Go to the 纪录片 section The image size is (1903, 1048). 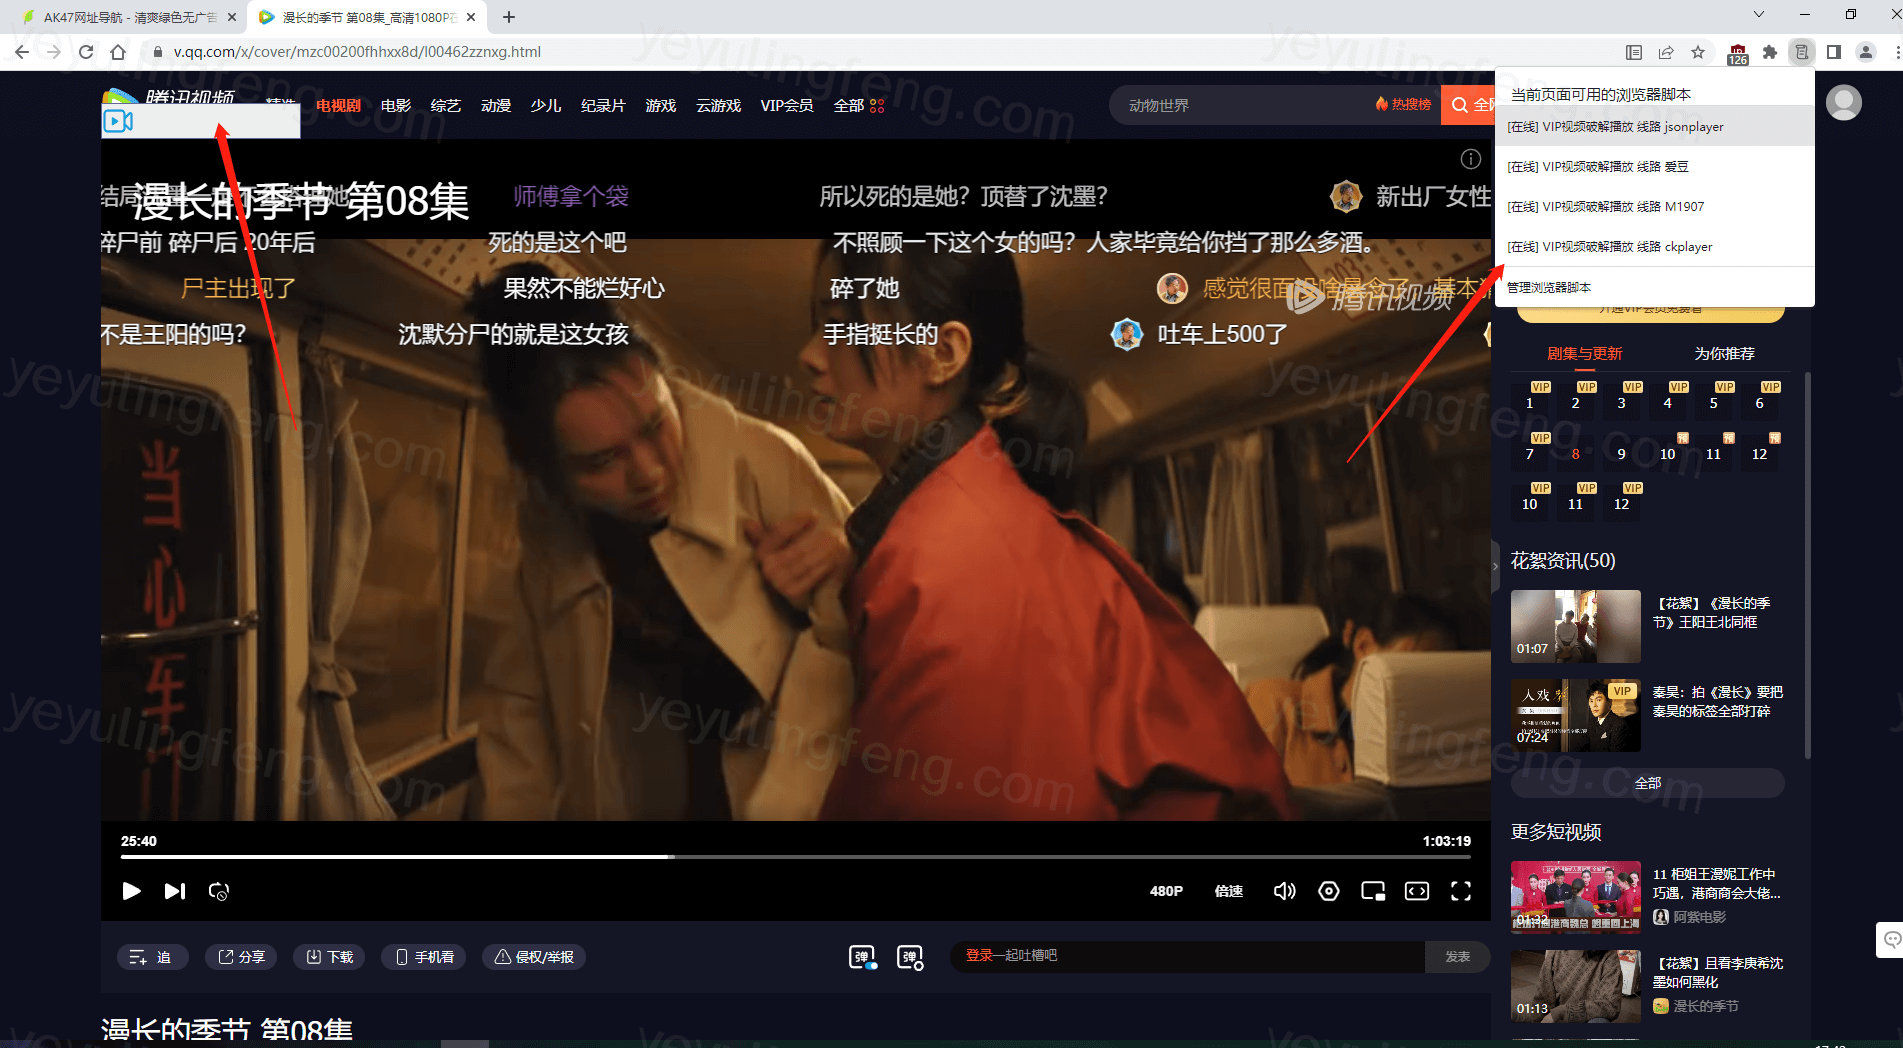(603, 105)
